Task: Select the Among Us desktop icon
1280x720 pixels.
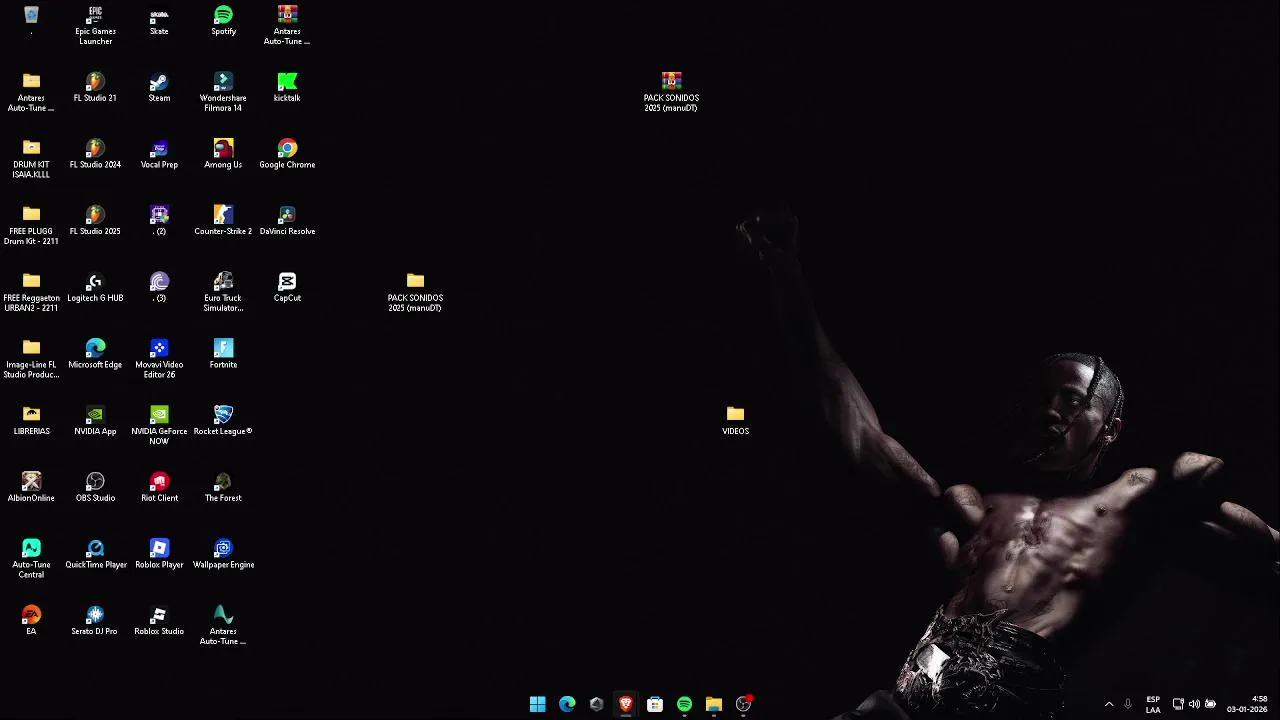Action: 223,155
